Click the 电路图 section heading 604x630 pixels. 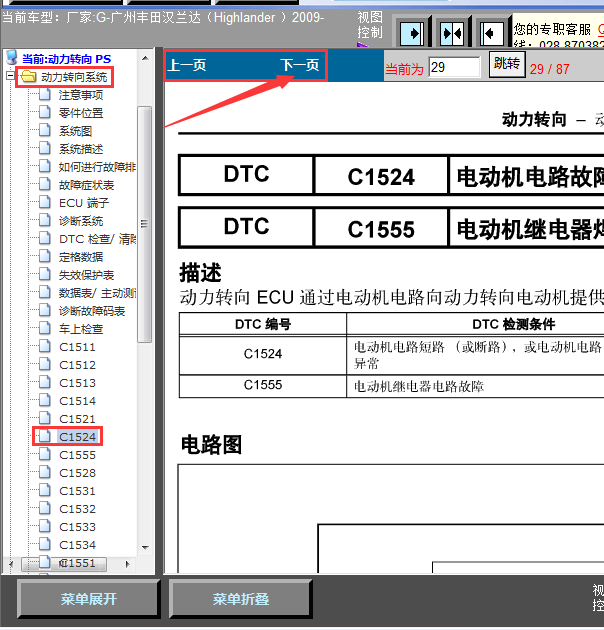click(211, 445)
